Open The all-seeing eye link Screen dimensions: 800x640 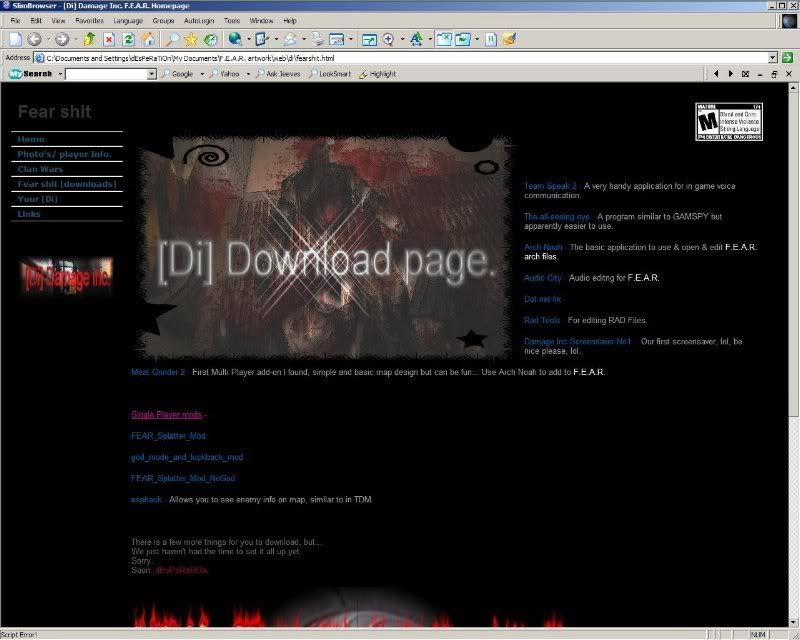click(x=557, y=217)
